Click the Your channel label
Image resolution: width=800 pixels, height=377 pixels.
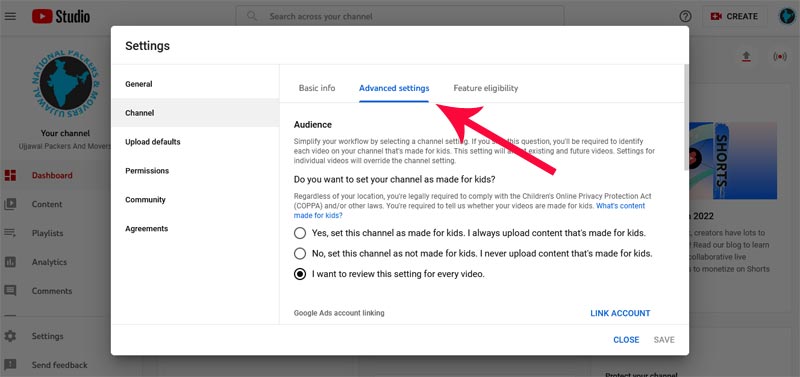pyautogui.click(x=65, y=133)
